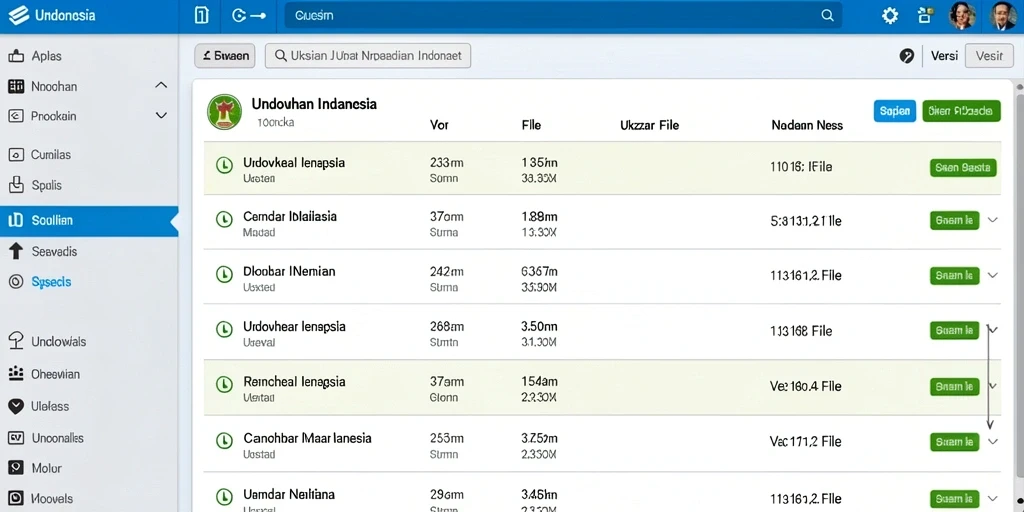The image size is (1024, 512).
Task: Select the Soollian sidebar tab
Action: [89, 221]
